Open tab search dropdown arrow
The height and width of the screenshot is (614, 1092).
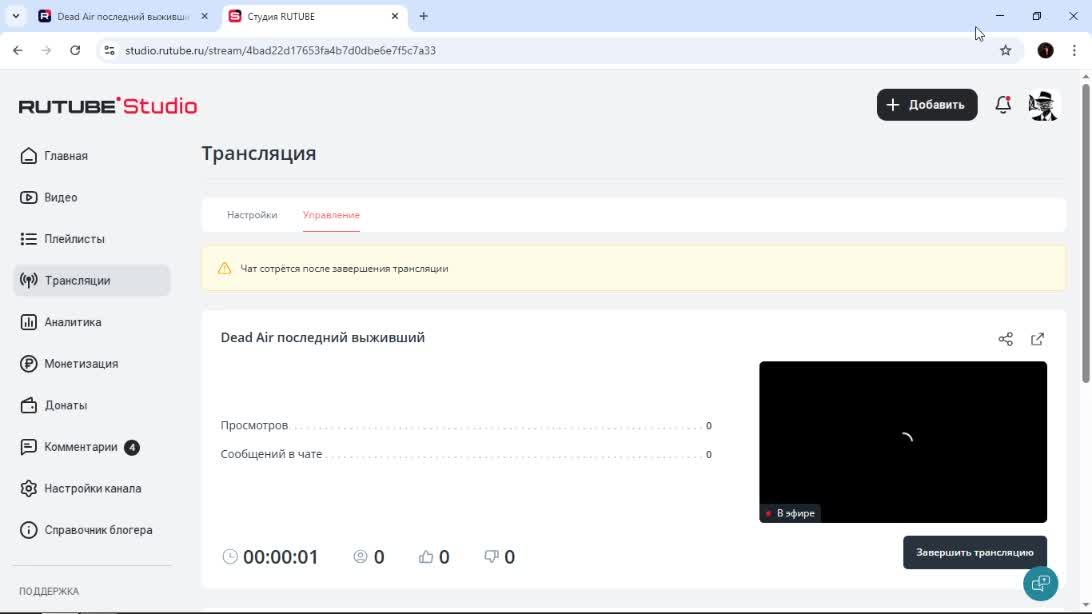(15, 16)
